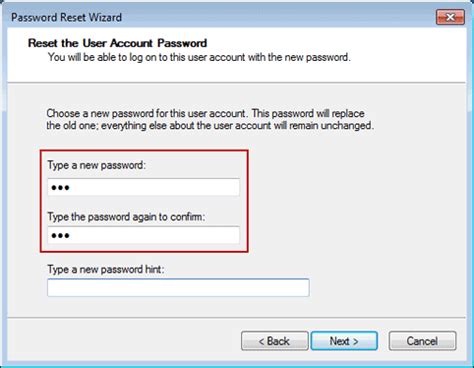Click the 'Reset the User Account Password' heading

coord(117,43)
